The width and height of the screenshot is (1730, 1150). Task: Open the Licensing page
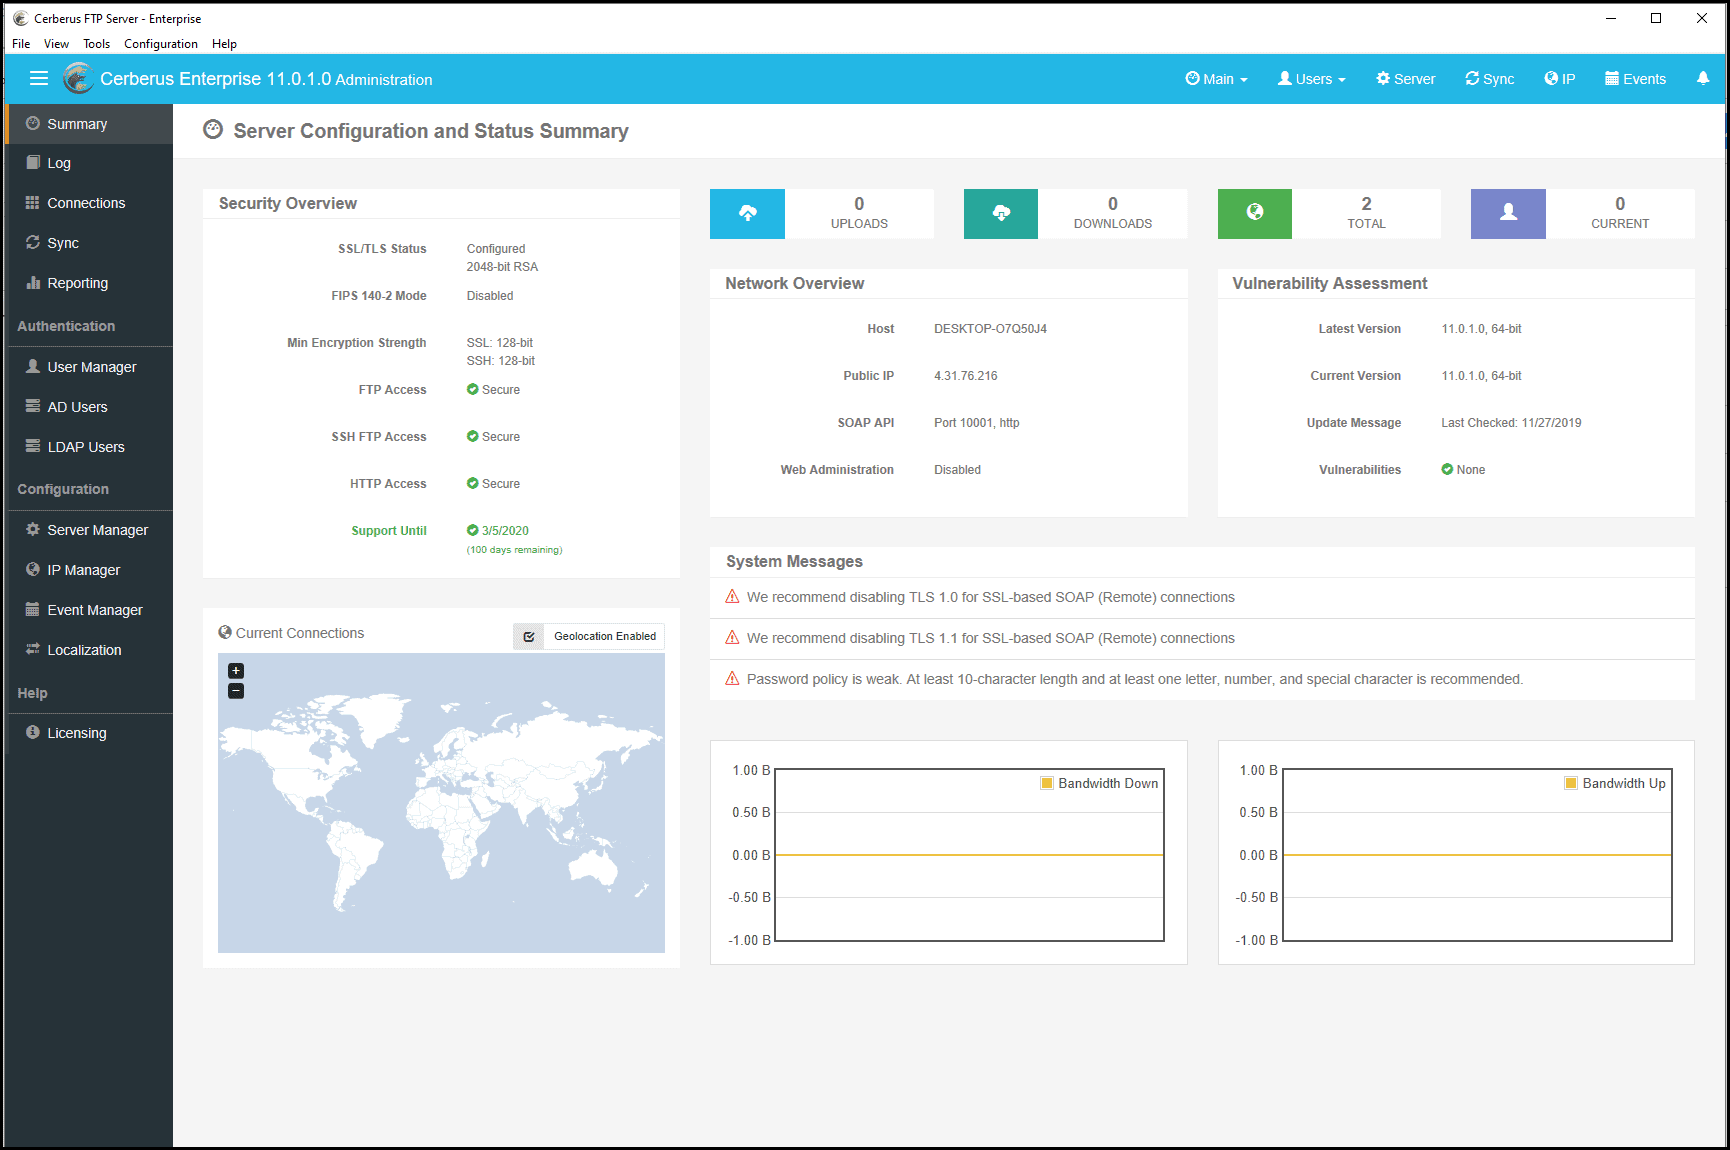pos(76,732)
